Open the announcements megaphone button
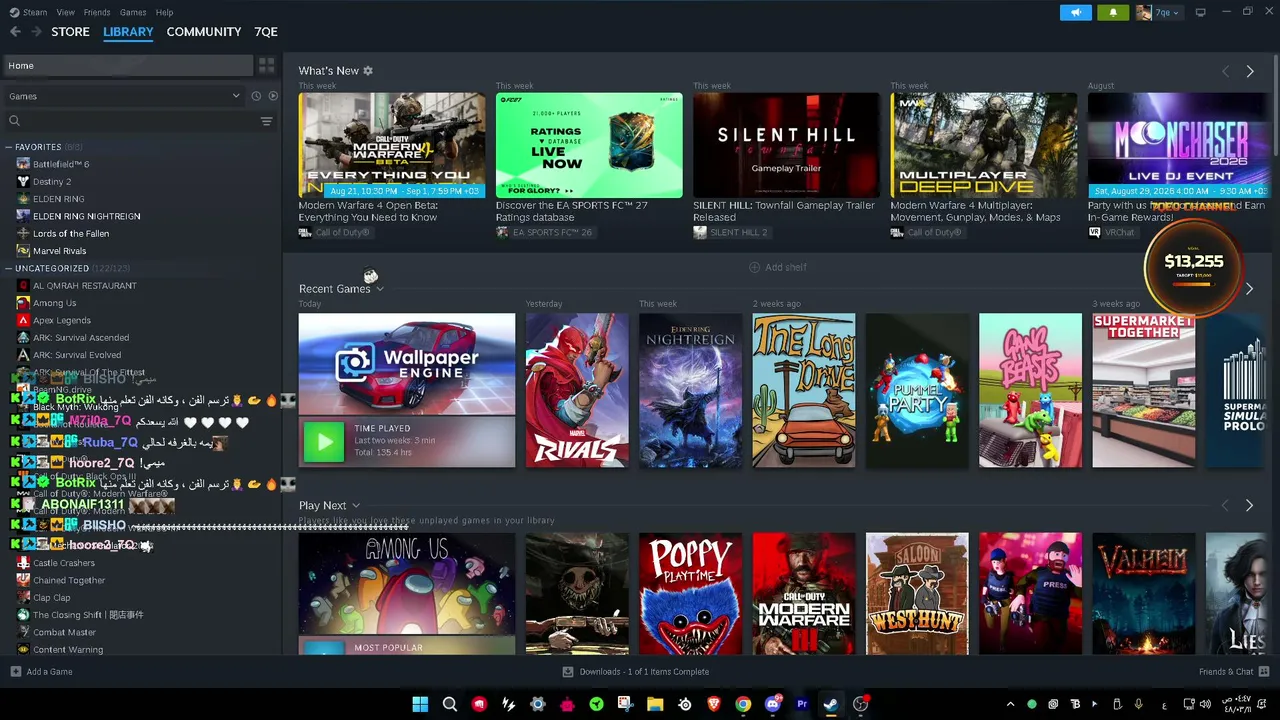This screenshot has width=1280, height=720. click(1076, 12)
